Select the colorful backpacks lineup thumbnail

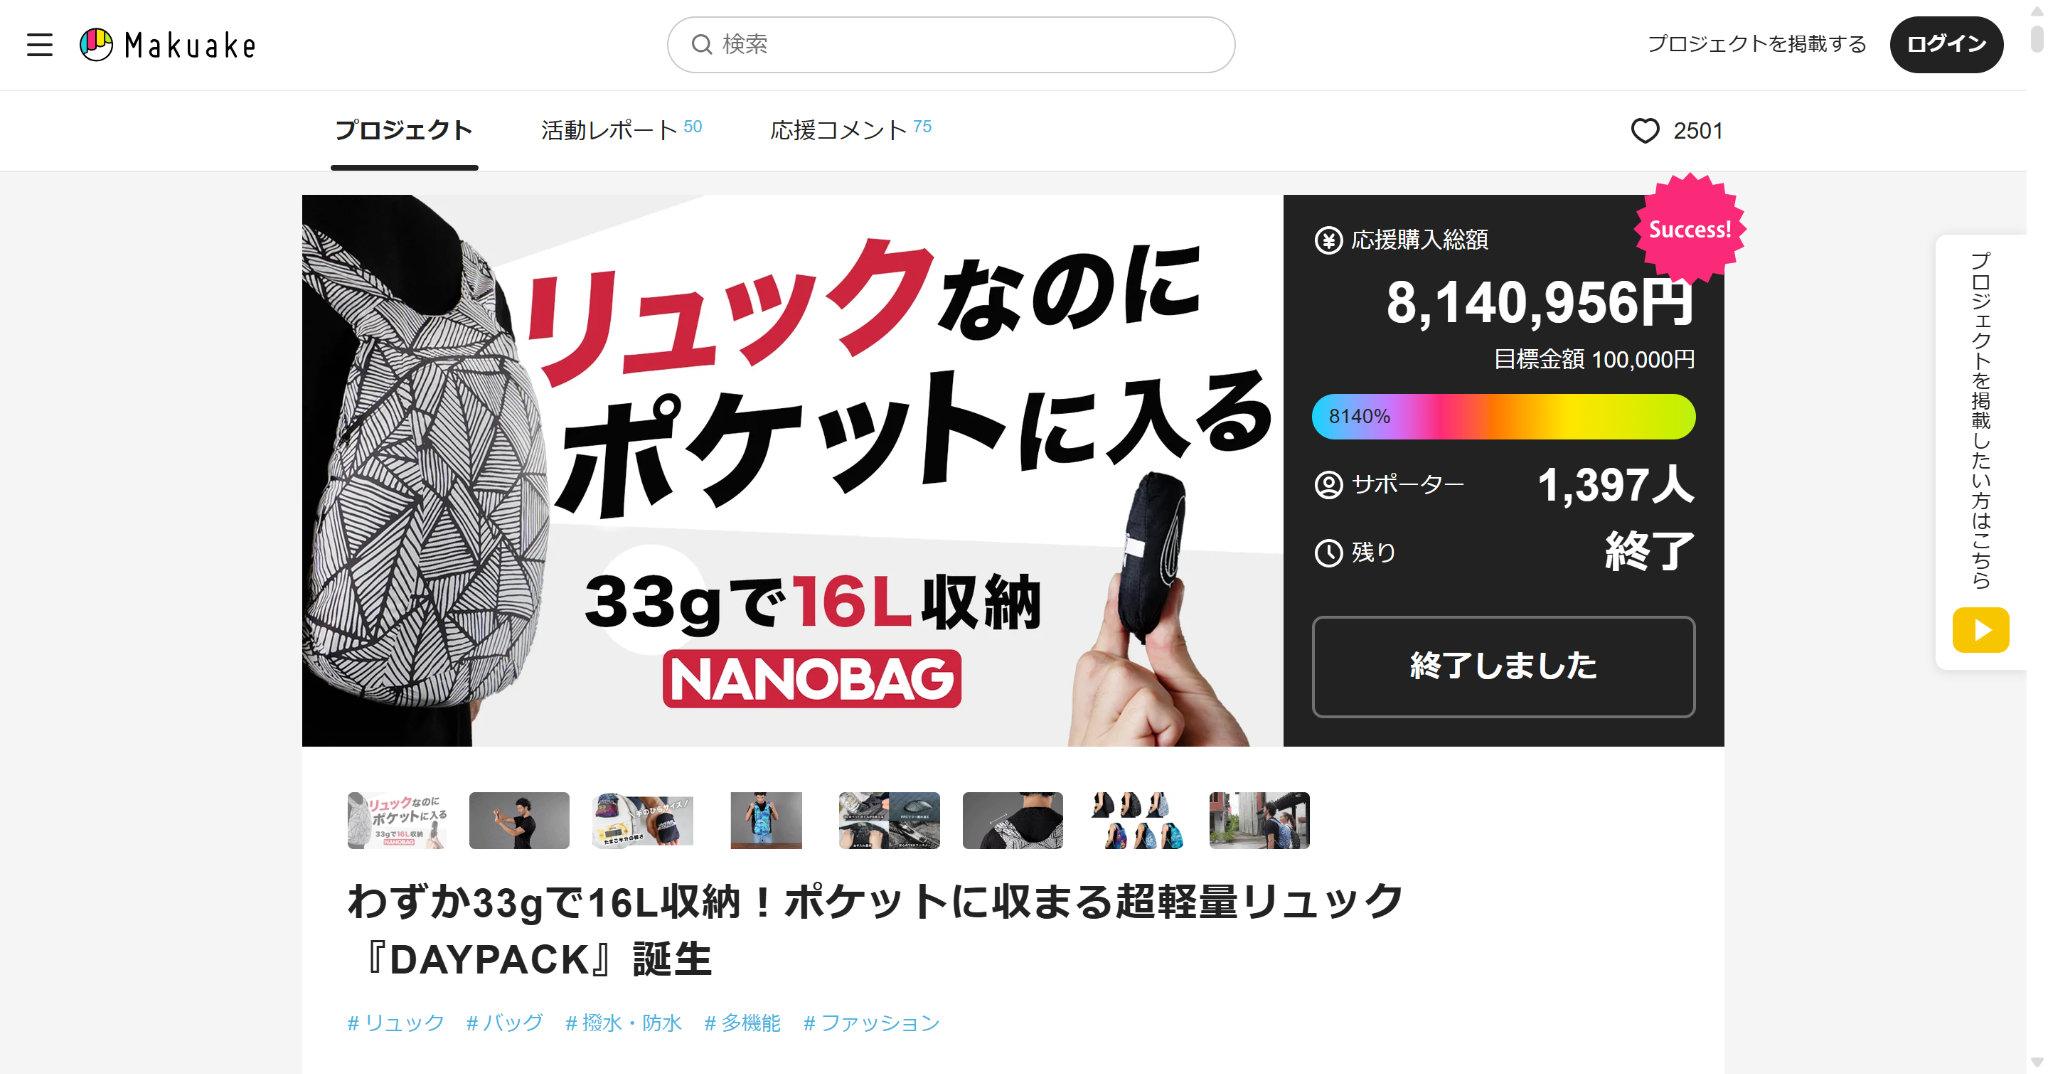click(1136, 820)
